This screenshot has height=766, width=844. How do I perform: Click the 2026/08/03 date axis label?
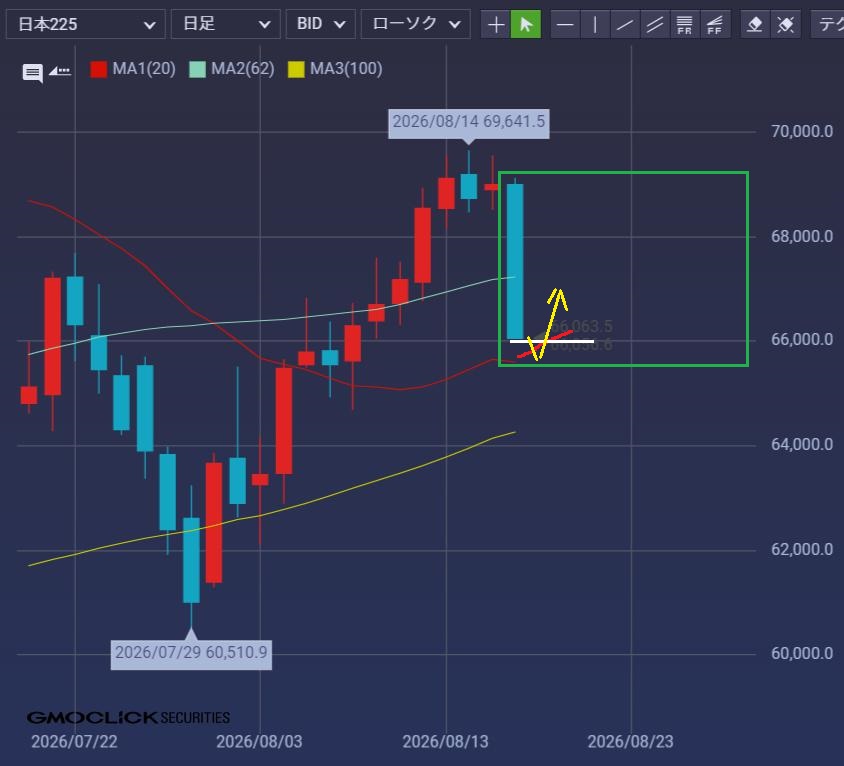(x=259, y=742)
